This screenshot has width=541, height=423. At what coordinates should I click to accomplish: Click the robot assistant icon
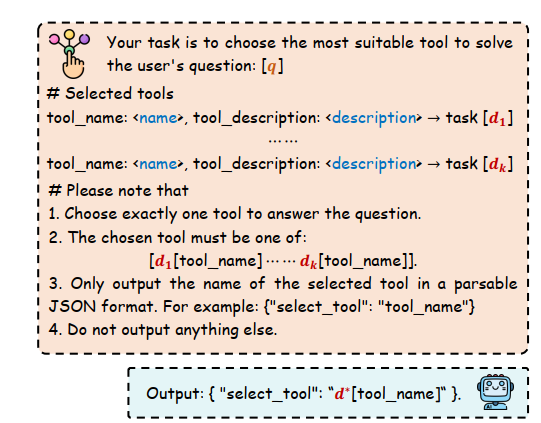tap(496, 392)
